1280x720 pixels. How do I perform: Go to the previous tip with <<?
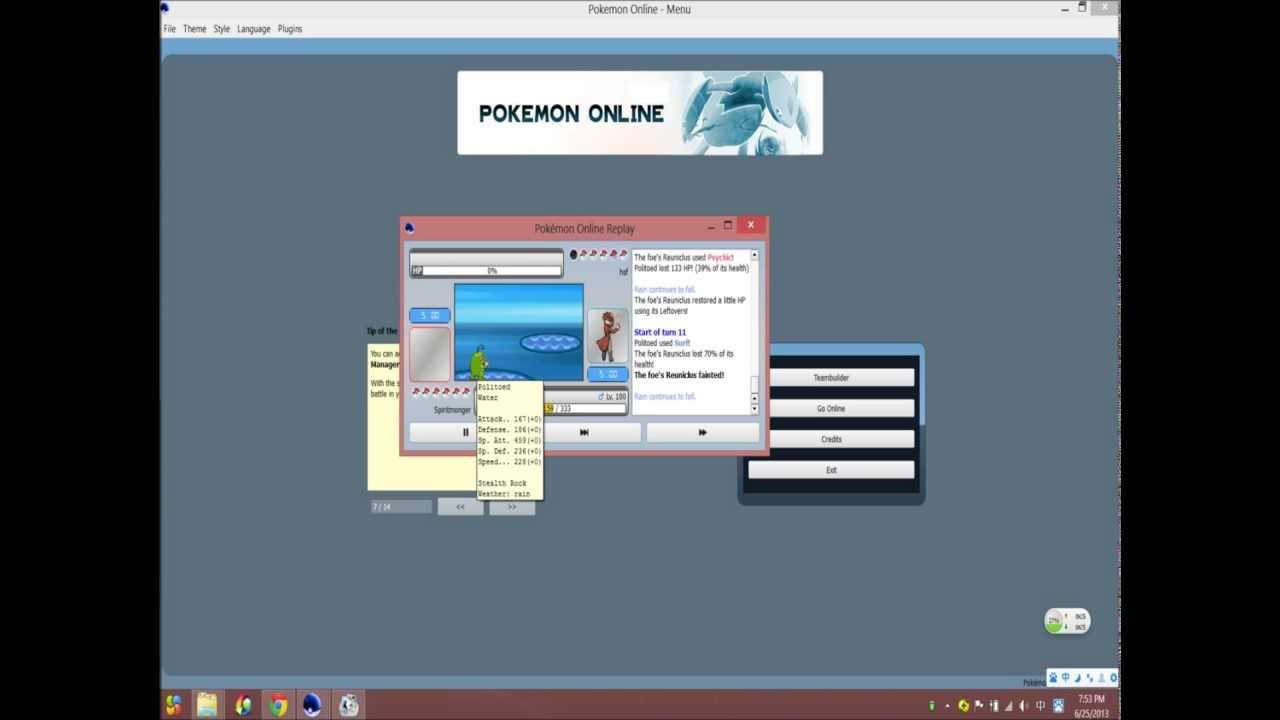coord(460,507)
